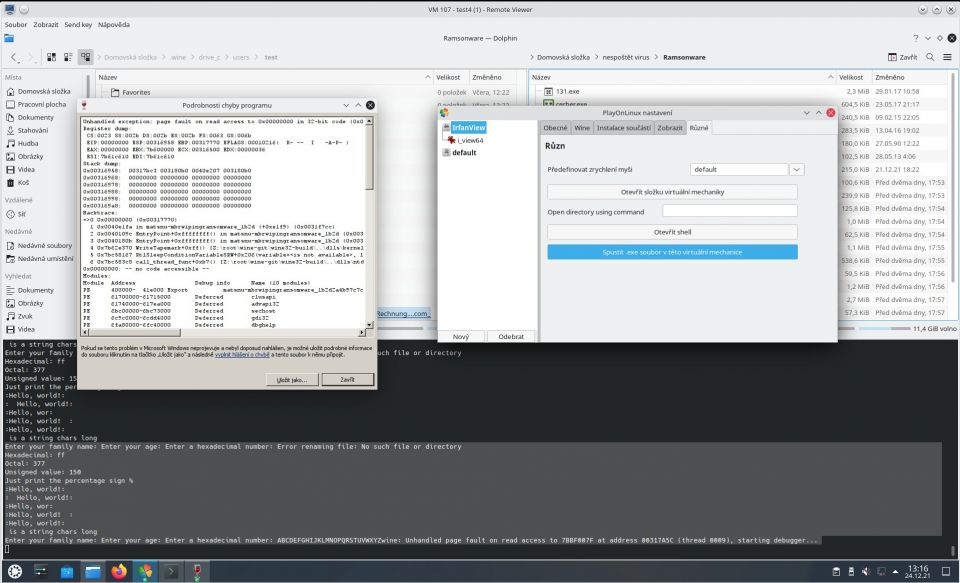Click Spustit .exe soubor v této virtuální mechanice
Viewport: 960px width, 583px height.
672,252
